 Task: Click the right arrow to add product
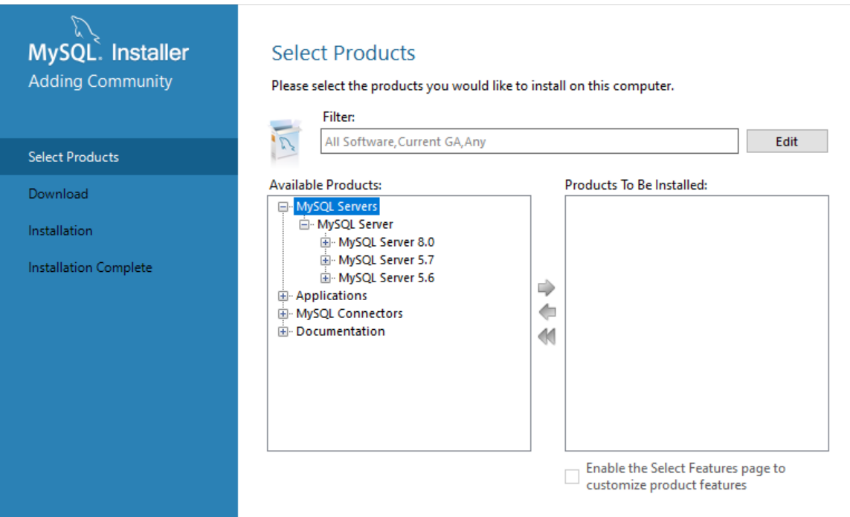coord(546,287)
